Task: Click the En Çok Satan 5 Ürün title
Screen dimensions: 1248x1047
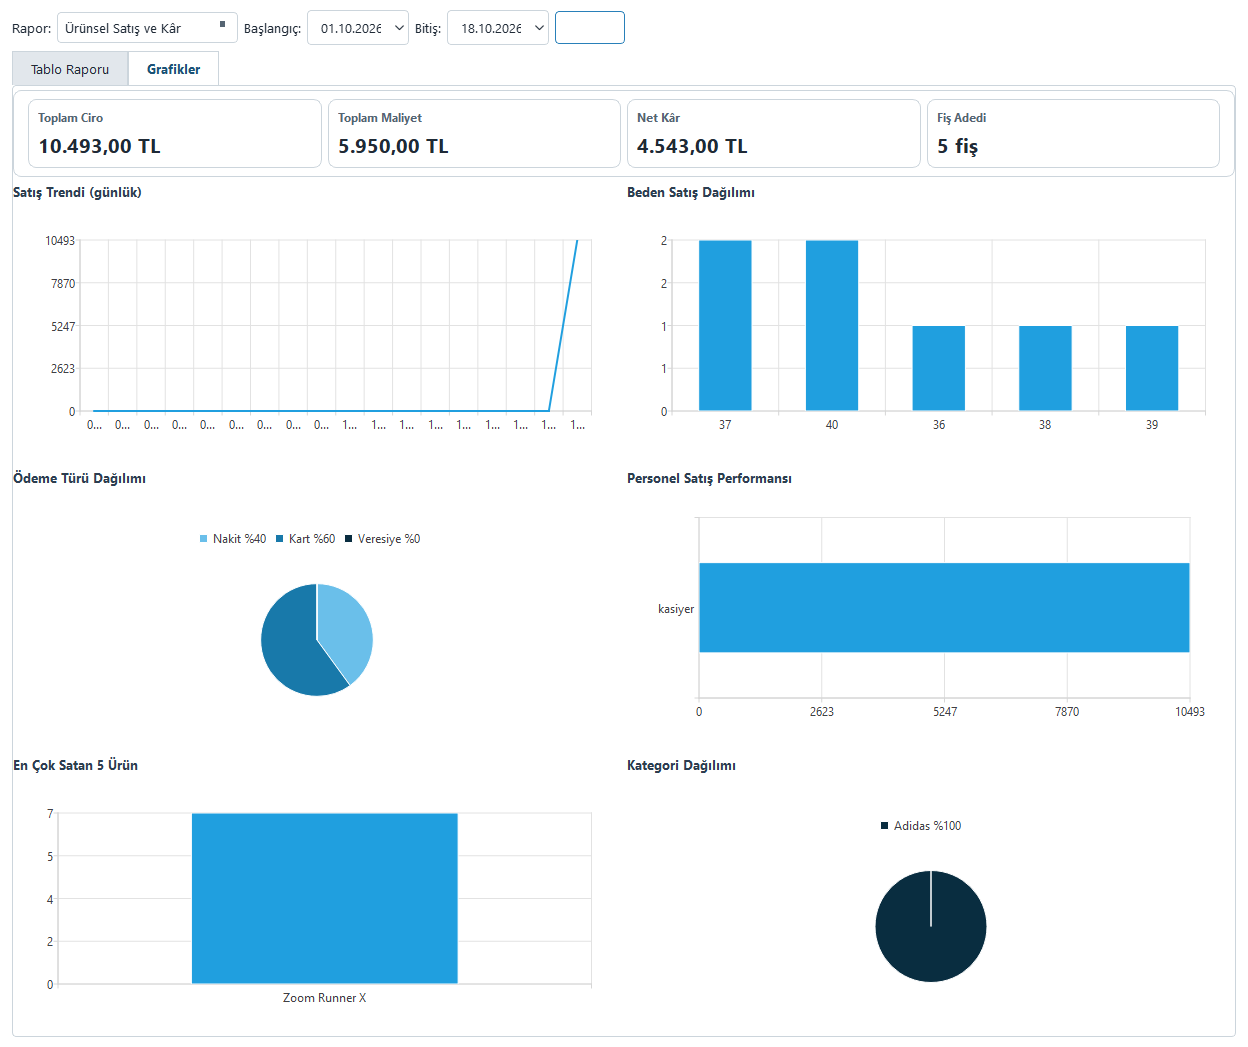Action: pos(76,765)
